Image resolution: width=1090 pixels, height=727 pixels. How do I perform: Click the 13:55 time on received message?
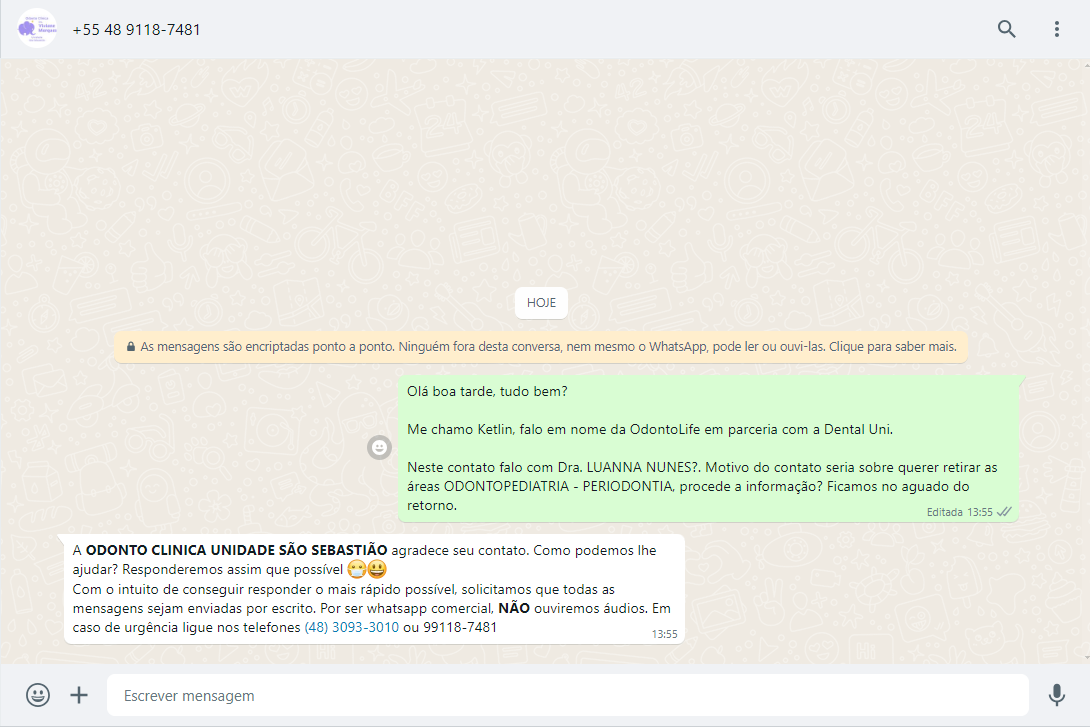[x=664, y=634]
